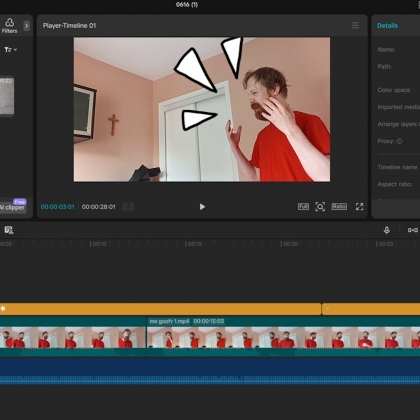
Task: Click the Full preview quality button
Action: [x=303, y=207]
